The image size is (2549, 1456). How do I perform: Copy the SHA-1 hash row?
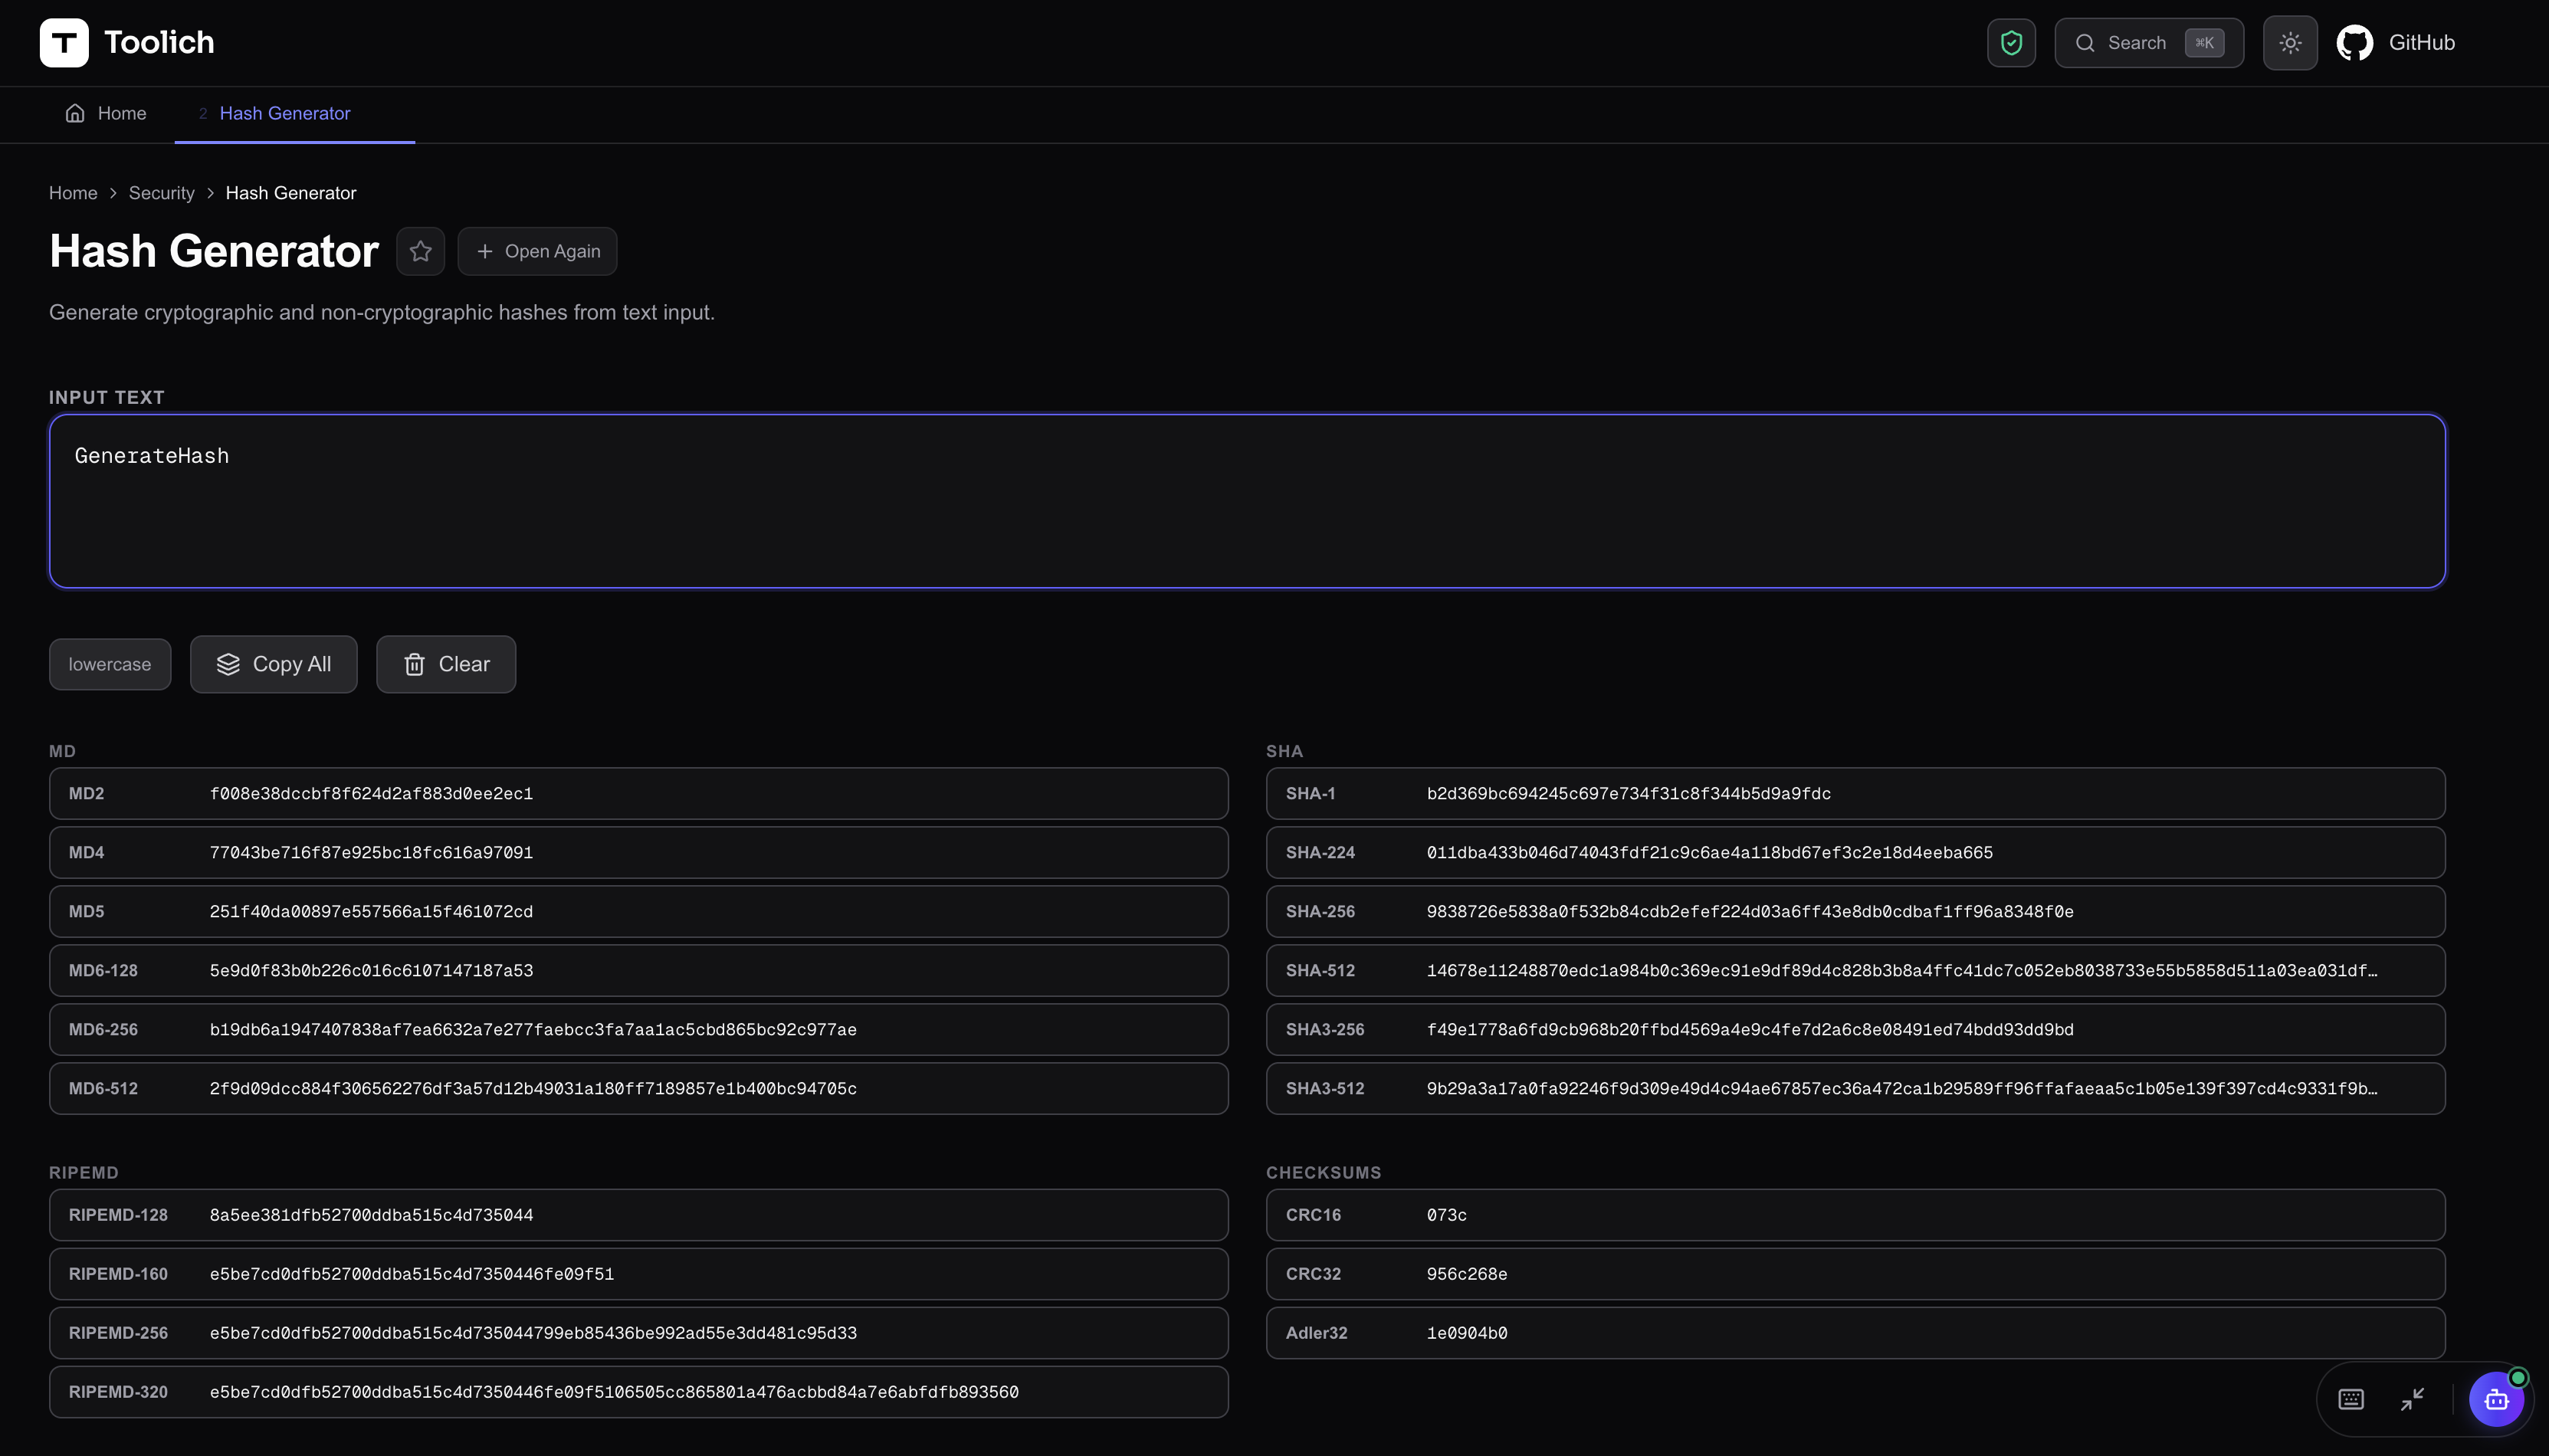pos(1855,793)
